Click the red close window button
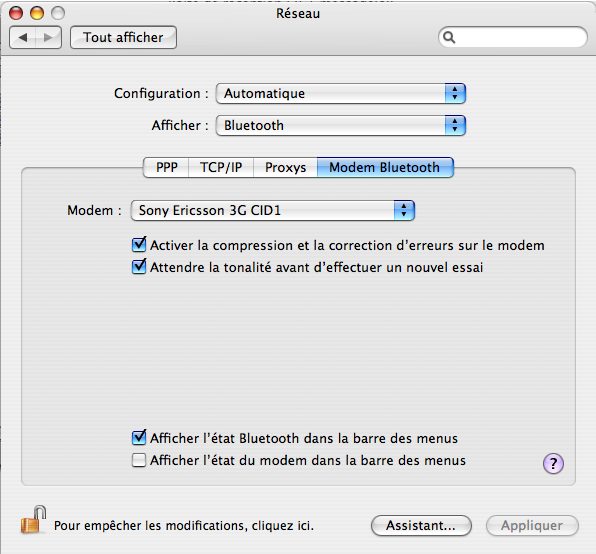This screenshot has height=554, width=596. click(x=16, y=13)
